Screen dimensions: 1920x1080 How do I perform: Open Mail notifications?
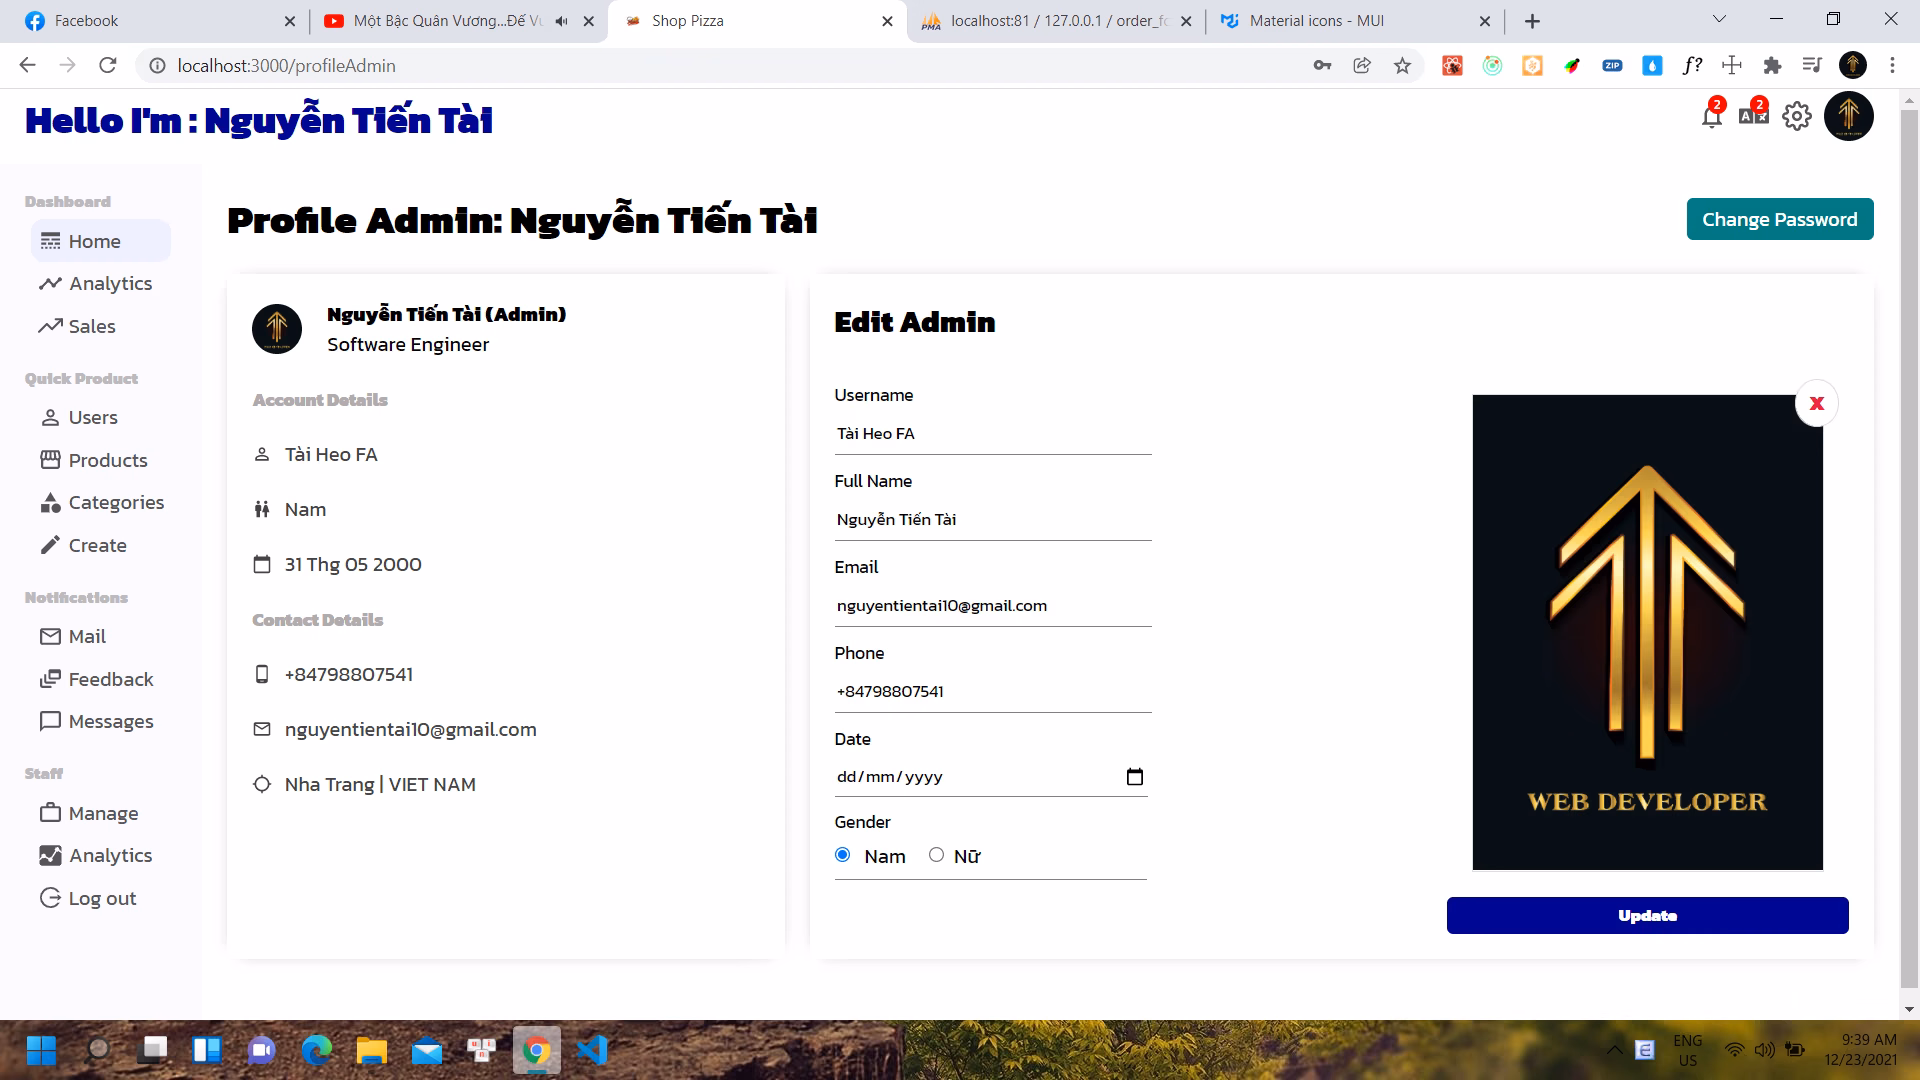(100, 636)
